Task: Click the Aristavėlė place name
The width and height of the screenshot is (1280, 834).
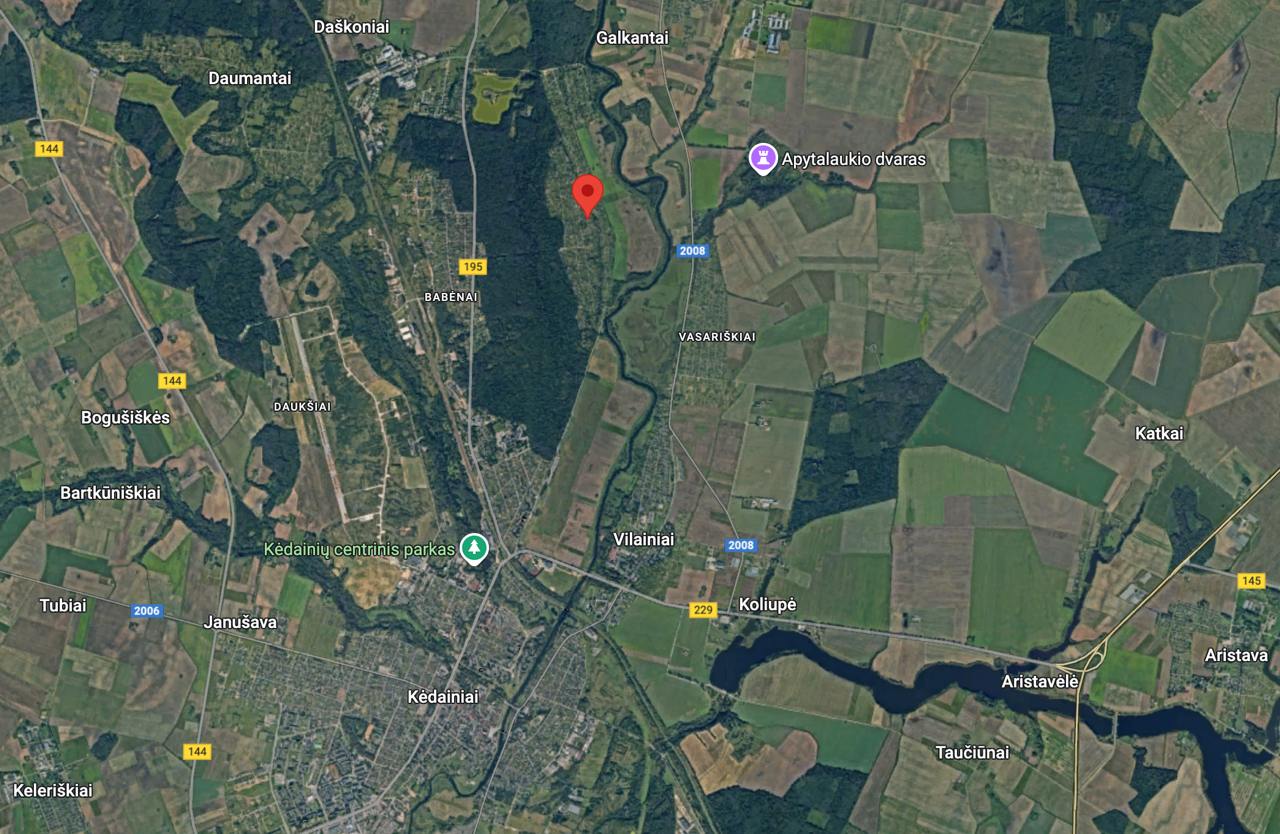Action: pos(1040,681)
